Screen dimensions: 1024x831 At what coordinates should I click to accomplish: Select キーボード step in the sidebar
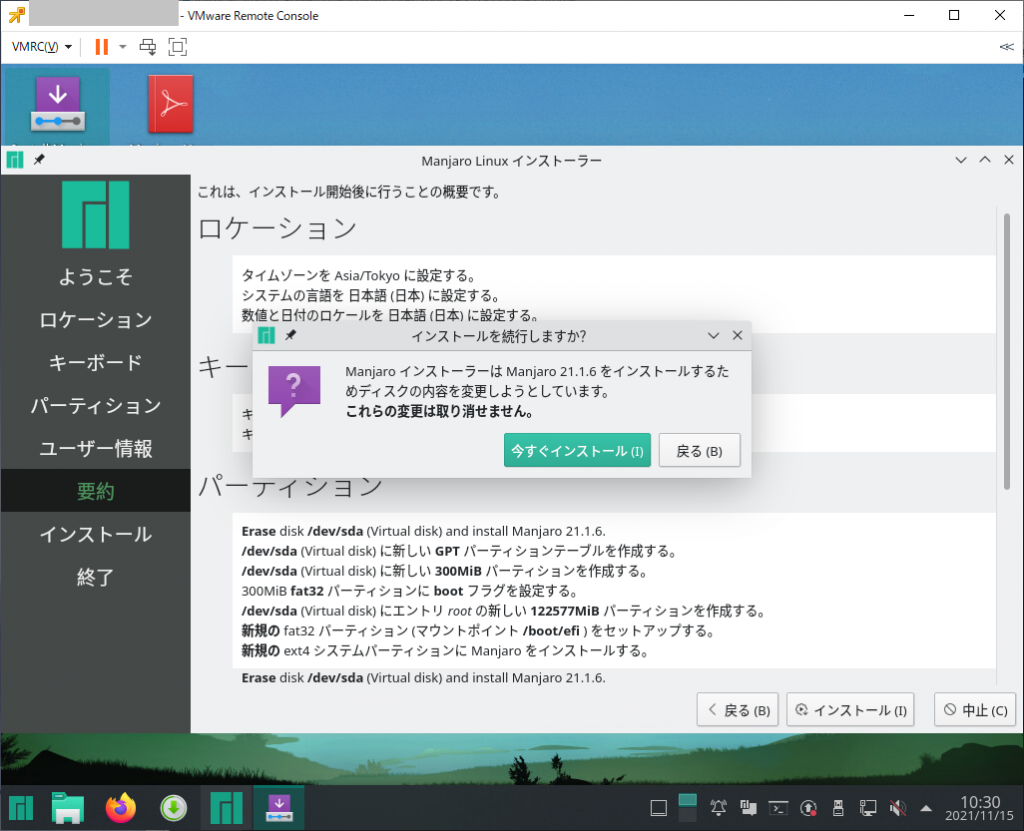tap(95, 363)
